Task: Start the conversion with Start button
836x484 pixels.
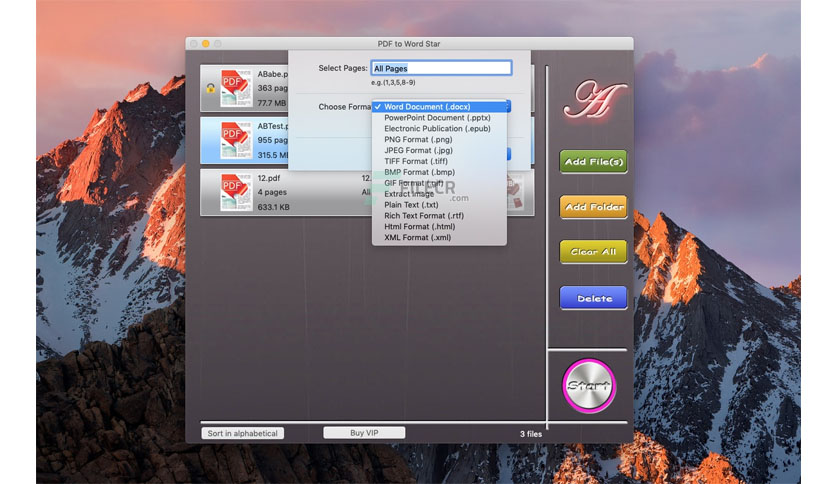Action: (x=589, y=386)
